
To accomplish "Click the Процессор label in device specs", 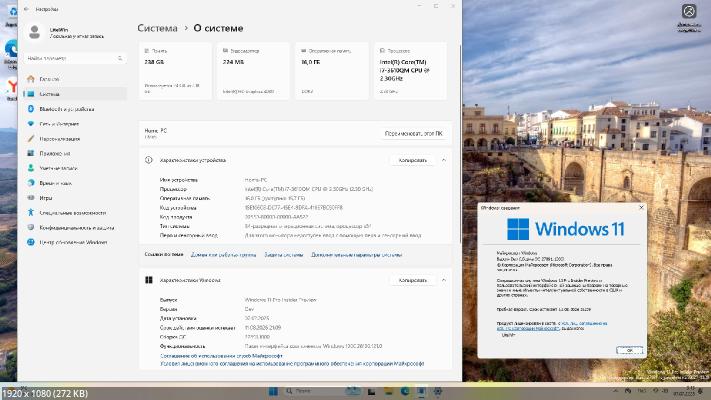I will point(173,189).
